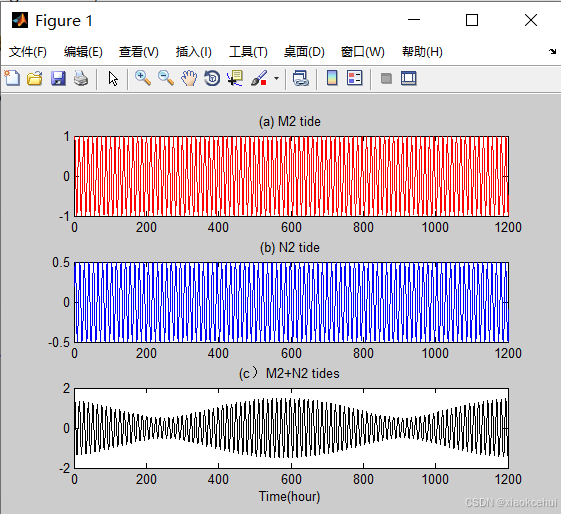The image size is (561, 514).
Task: Open the 查看(V) menu
Action: pyautogui.click(x=138, y=52)
